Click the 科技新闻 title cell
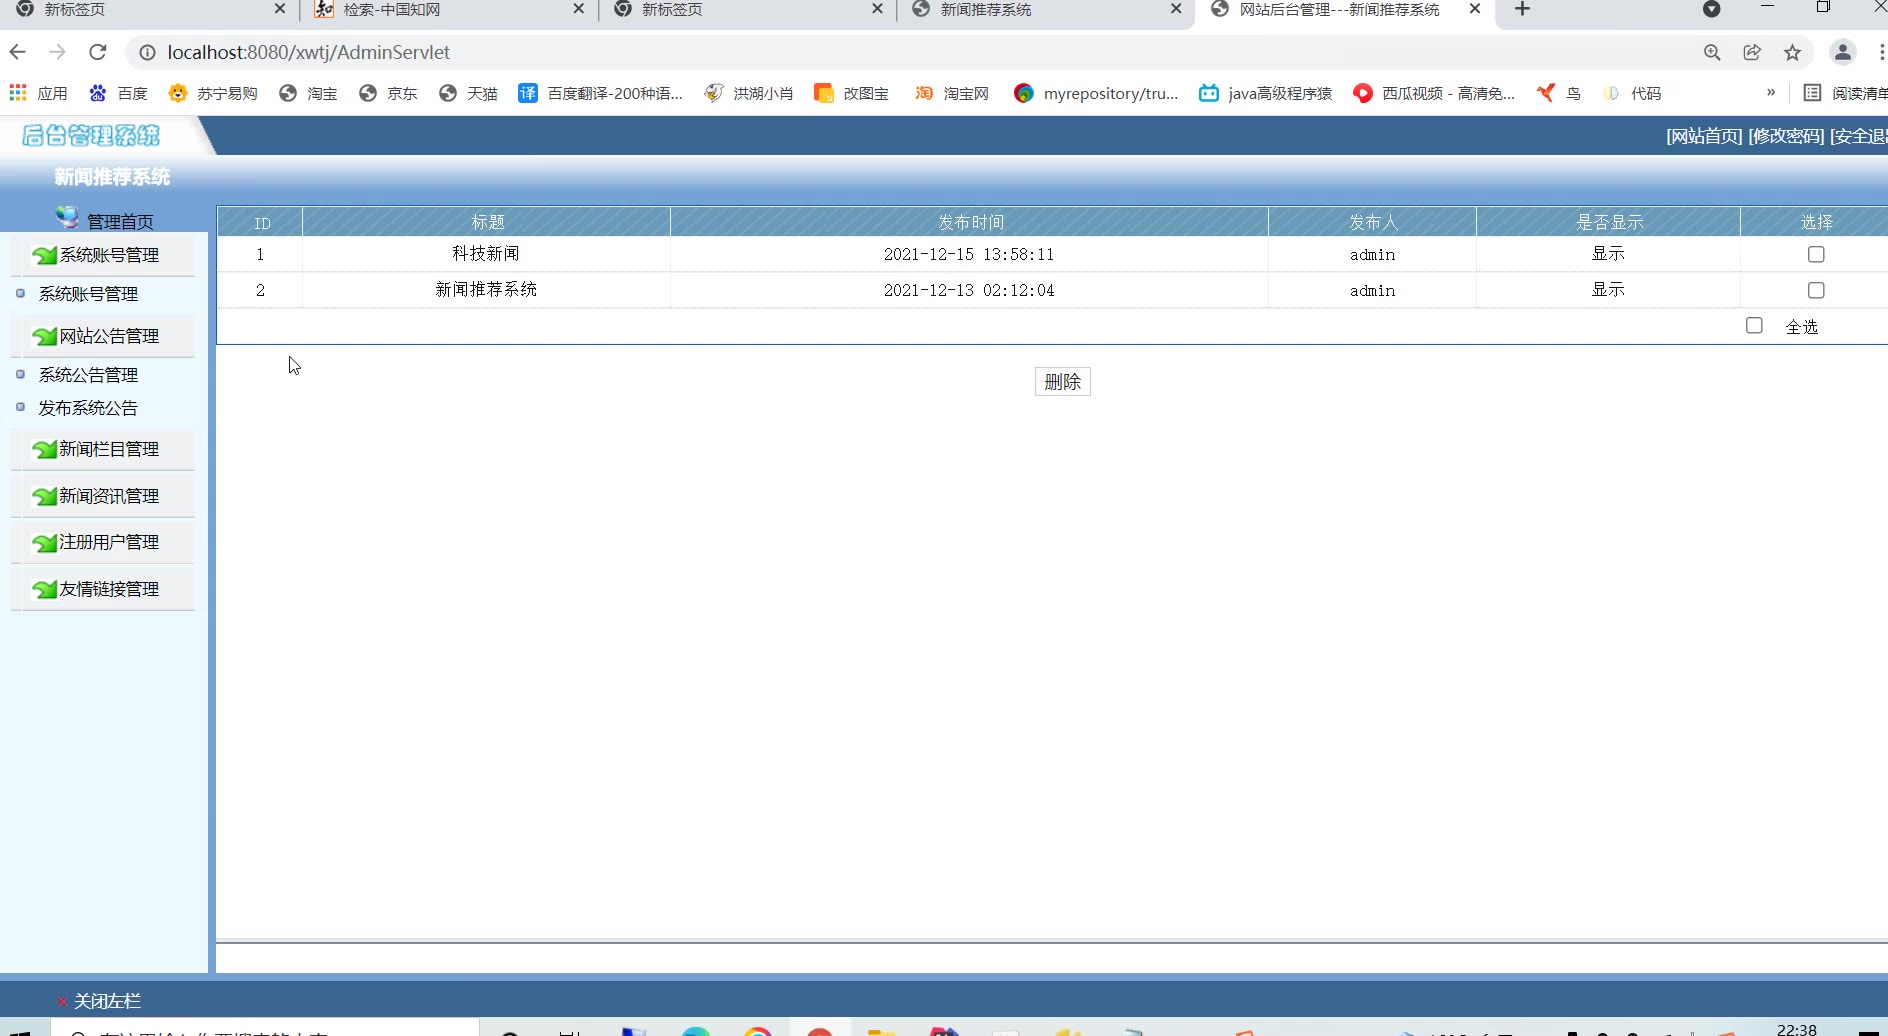The width and height of the screenshot is (1888, 1036). click(x=486, y=254)
